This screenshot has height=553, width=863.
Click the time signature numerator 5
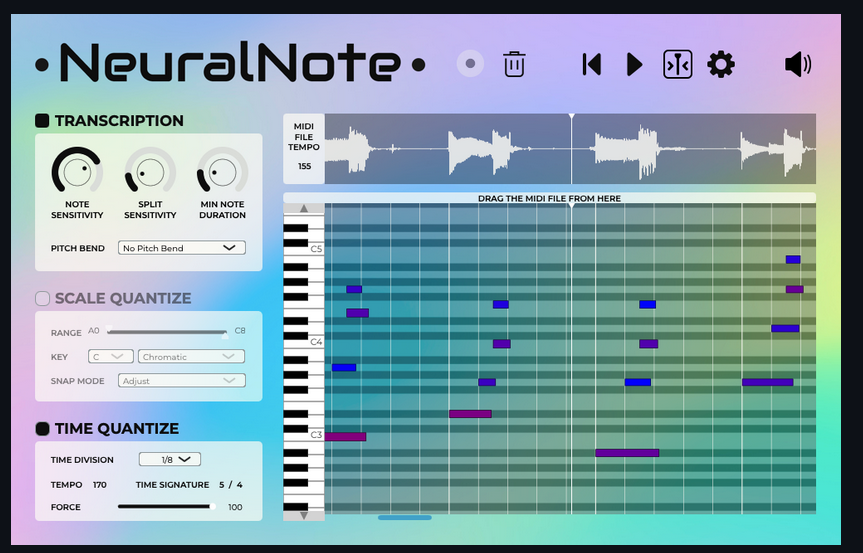point(222,485)
